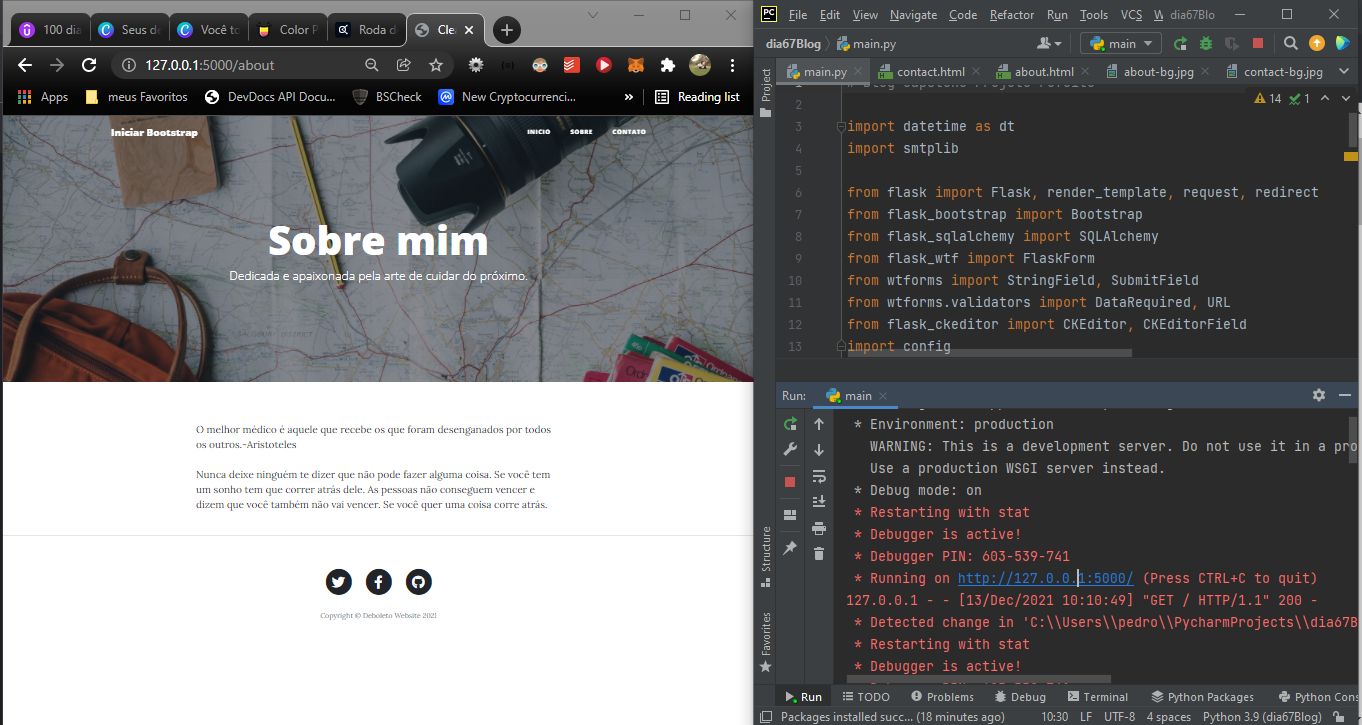Click the print icon in Run panel
This screenshot has height=725, width=1362.
[x=819, y=528]
